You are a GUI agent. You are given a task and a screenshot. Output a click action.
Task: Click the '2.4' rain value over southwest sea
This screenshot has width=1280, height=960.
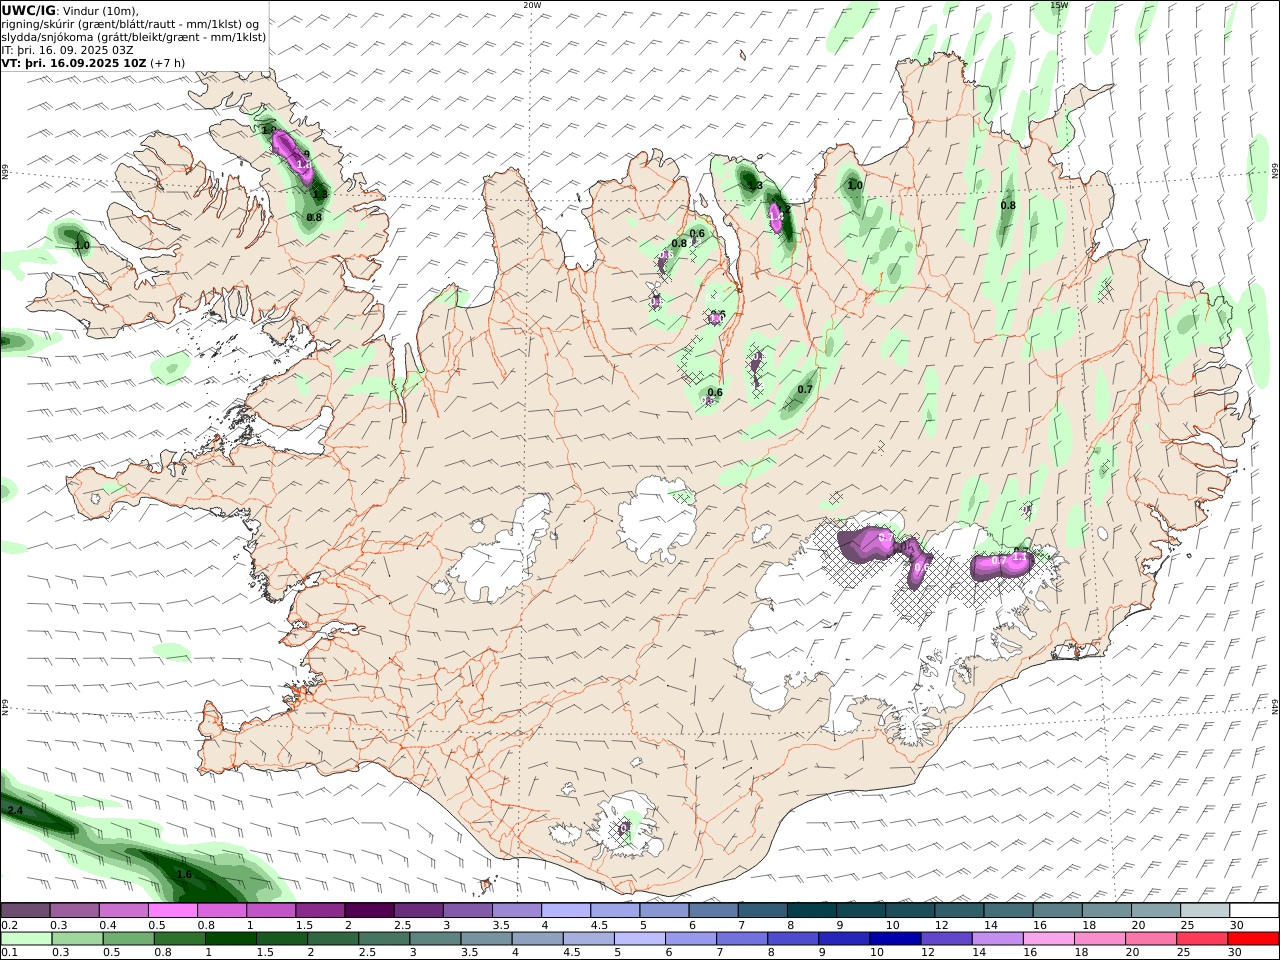coord(15,810)
